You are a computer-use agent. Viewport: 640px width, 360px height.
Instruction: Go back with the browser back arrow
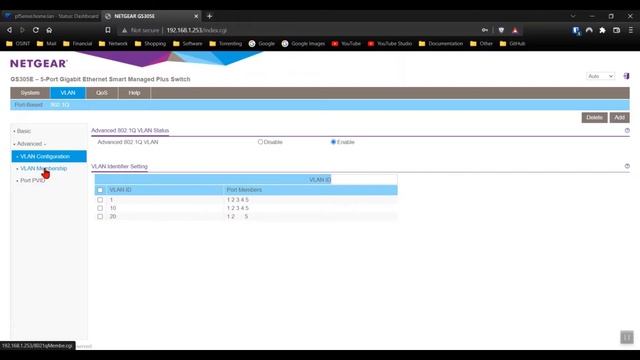(x=9, y=30)
